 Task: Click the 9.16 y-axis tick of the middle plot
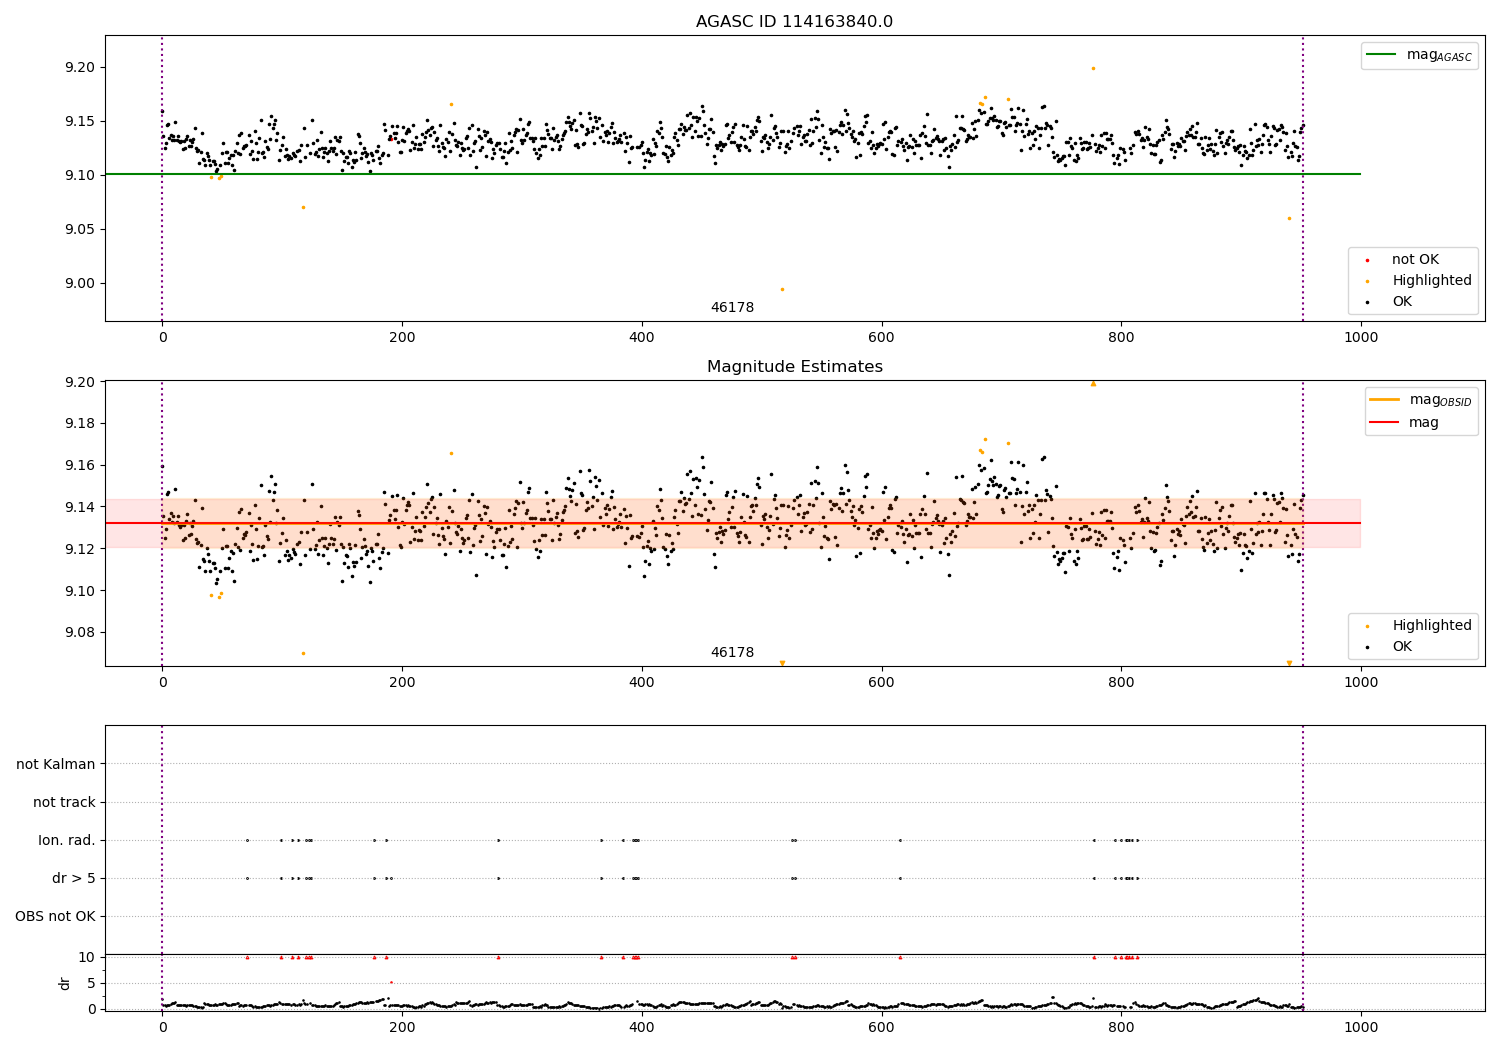[80, 466]
